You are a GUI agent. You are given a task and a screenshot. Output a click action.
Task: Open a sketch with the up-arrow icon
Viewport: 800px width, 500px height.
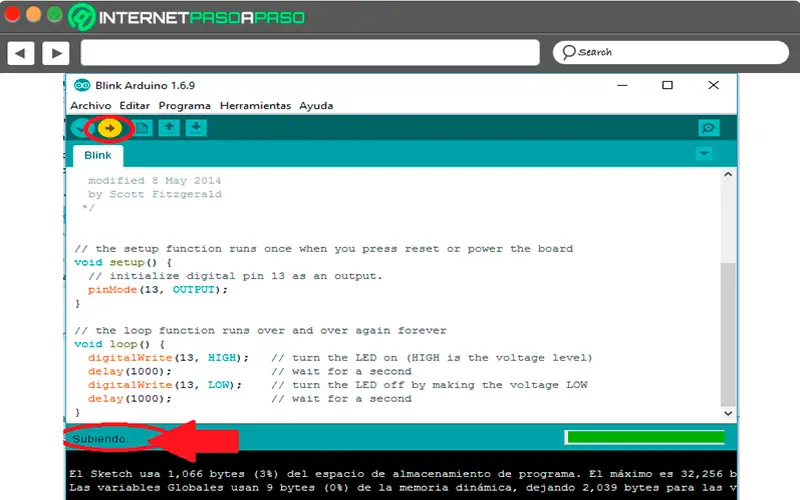click(x=169, y=128)
